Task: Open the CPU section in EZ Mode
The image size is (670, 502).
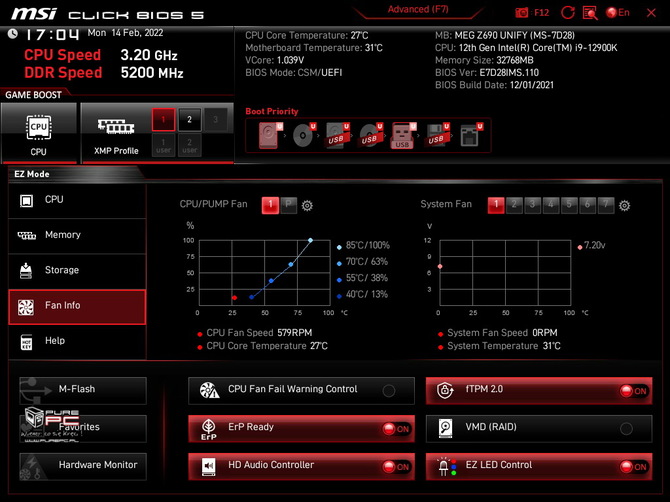Action: (77, 200)
